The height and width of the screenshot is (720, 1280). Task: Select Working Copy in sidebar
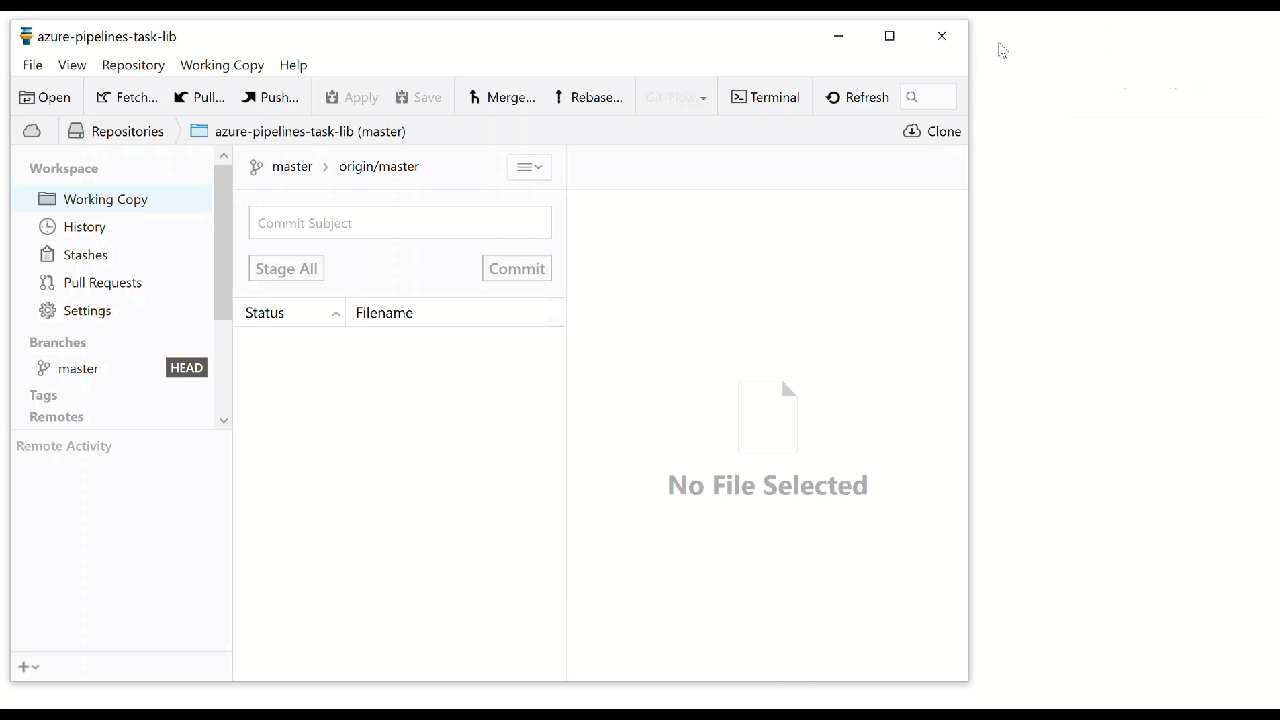tap(112, 199)
